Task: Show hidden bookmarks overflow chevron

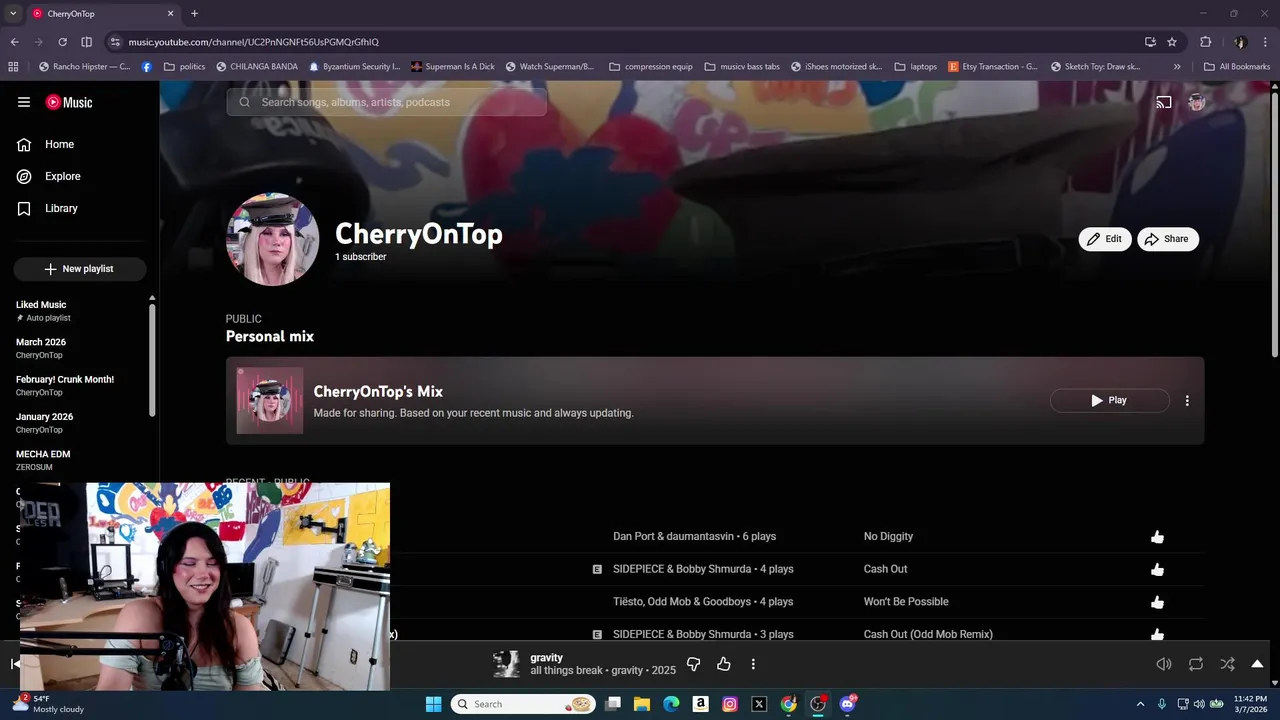Action: coord(1177,67)
